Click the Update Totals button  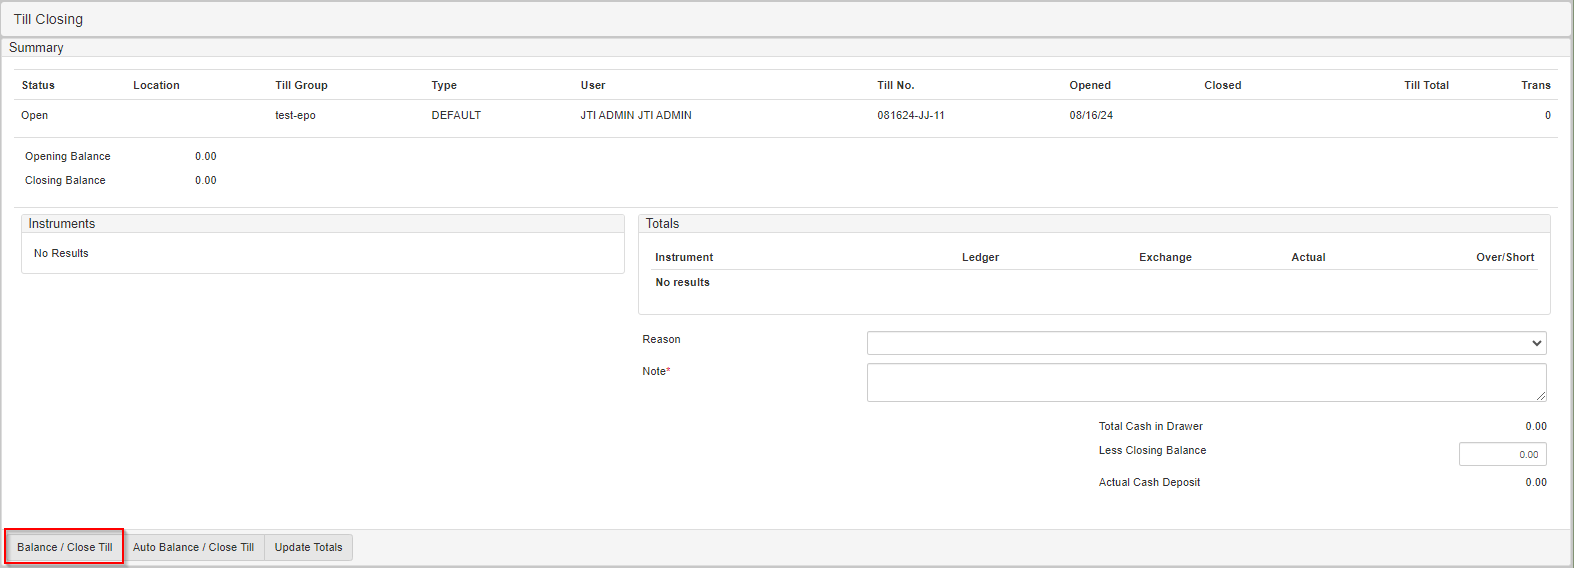point(308,547)
